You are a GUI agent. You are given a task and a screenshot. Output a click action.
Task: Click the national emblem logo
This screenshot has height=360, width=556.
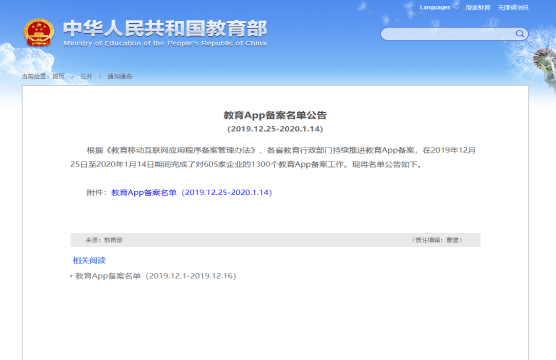[39, 33]
